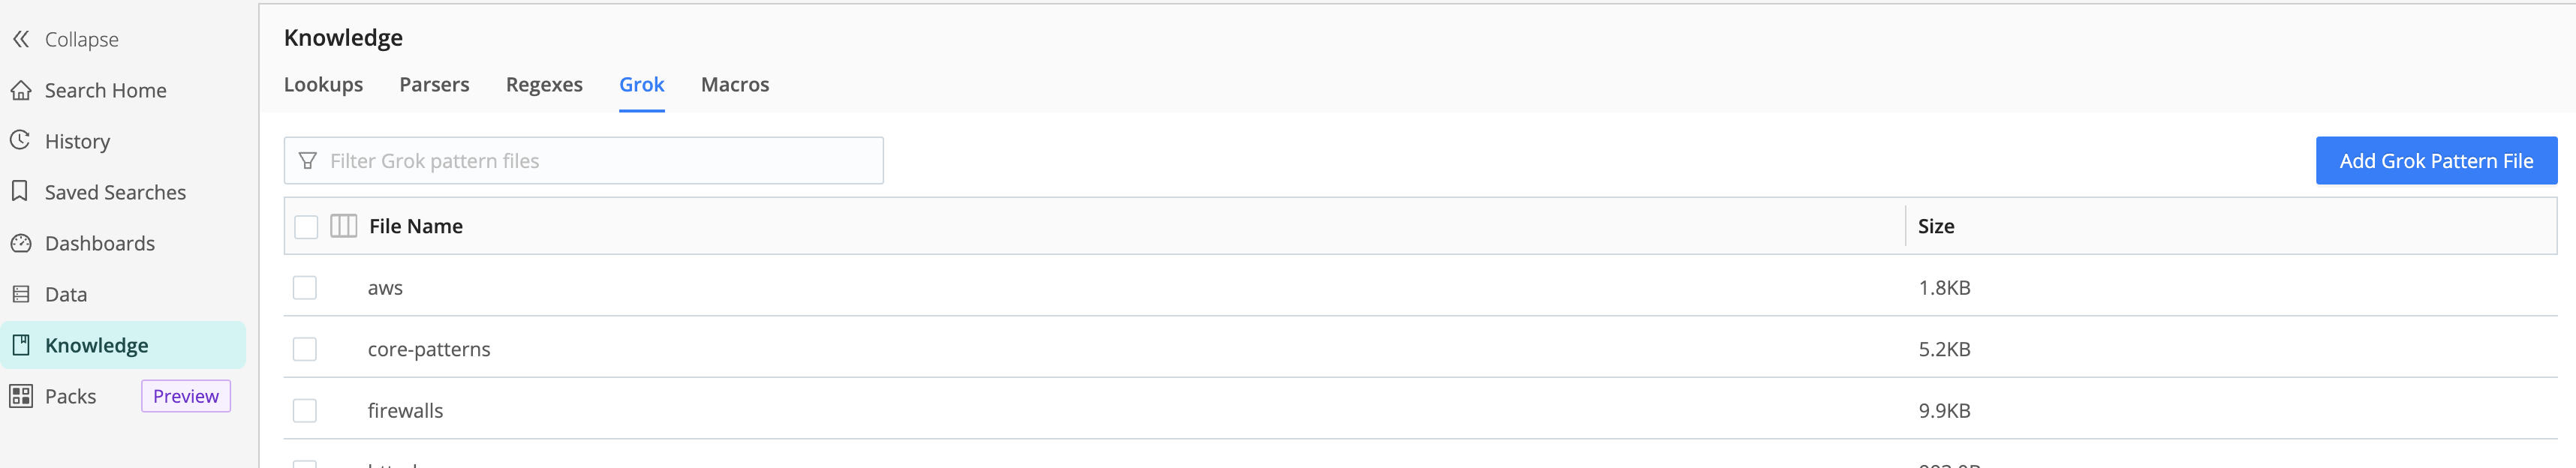The height and width of the screenshot is (468, 2576).
Task: Click the Packs grid icon
Action: (x=21, y=396)
